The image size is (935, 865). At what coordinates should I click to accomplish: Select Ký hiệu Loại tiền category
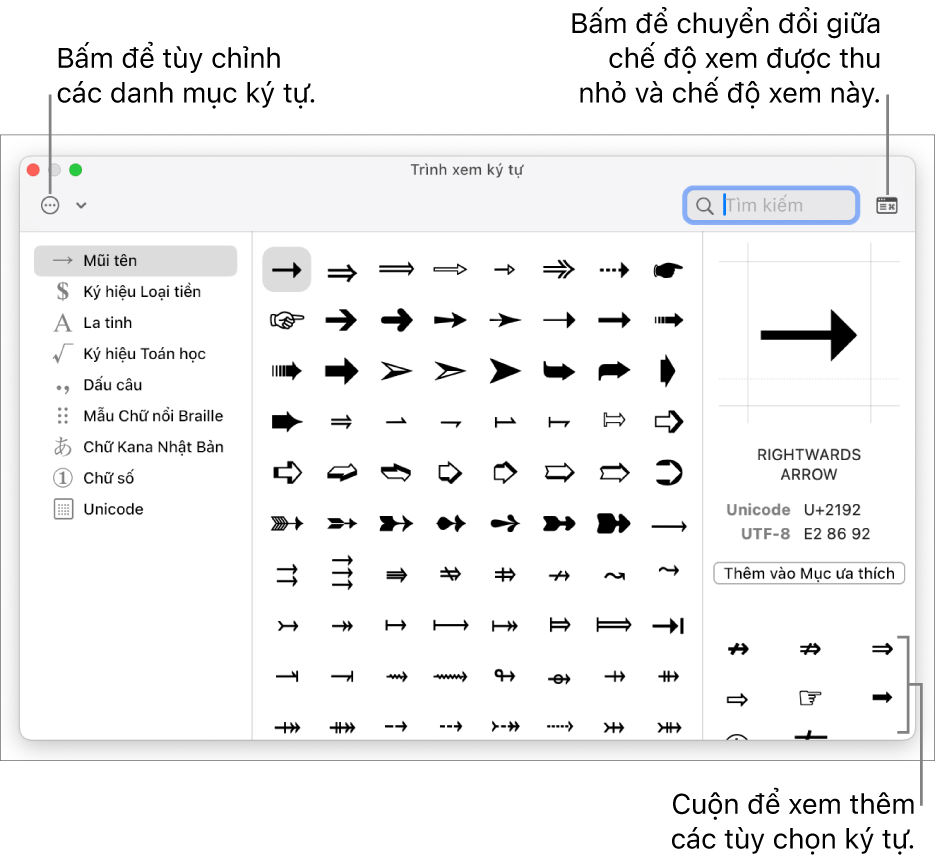[135, 292]
